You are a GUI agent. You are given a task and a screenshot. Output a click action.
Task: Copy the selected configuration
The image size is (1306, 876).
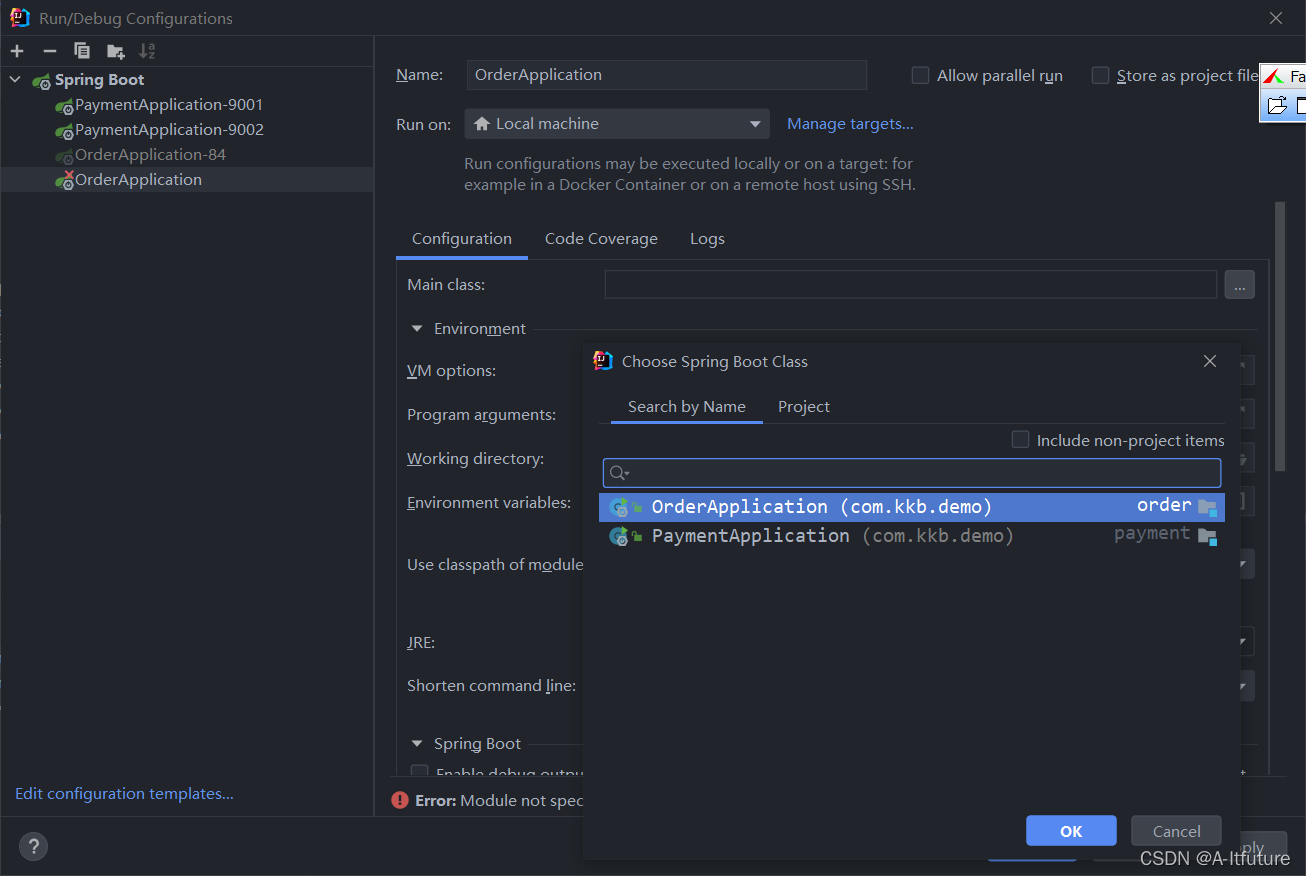(82, 51)
